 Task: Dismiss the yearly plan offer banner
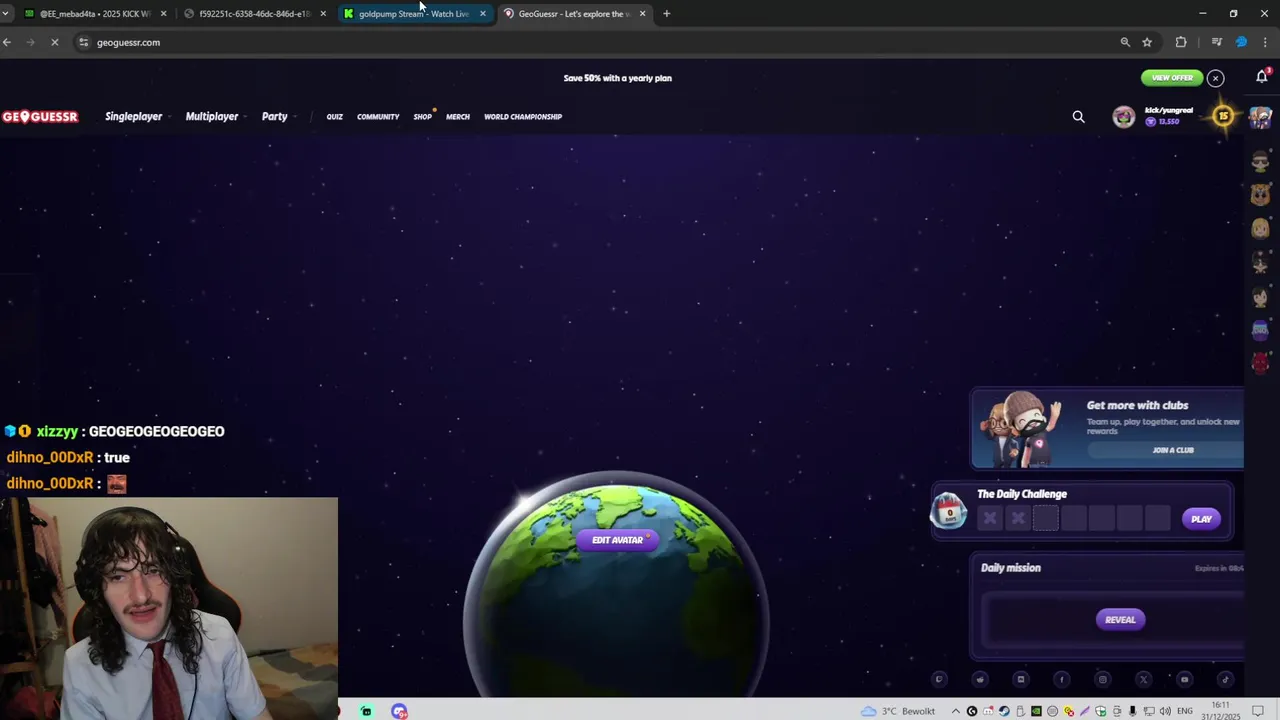[1215, 78]
